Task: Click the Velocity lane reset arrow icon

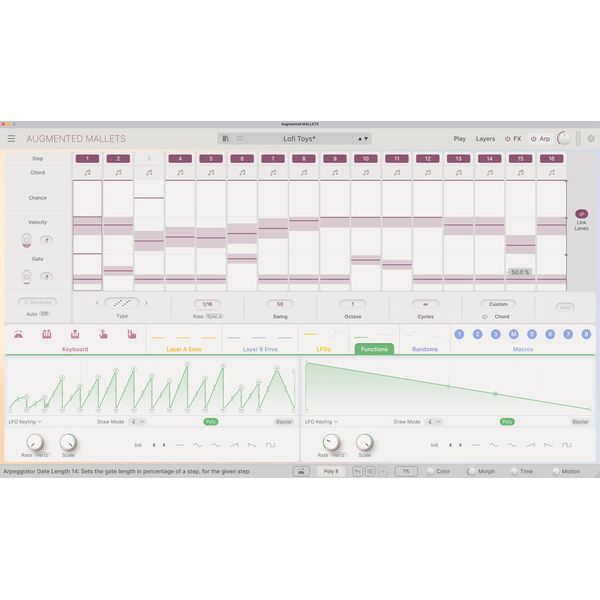Action: click(47, 240)
